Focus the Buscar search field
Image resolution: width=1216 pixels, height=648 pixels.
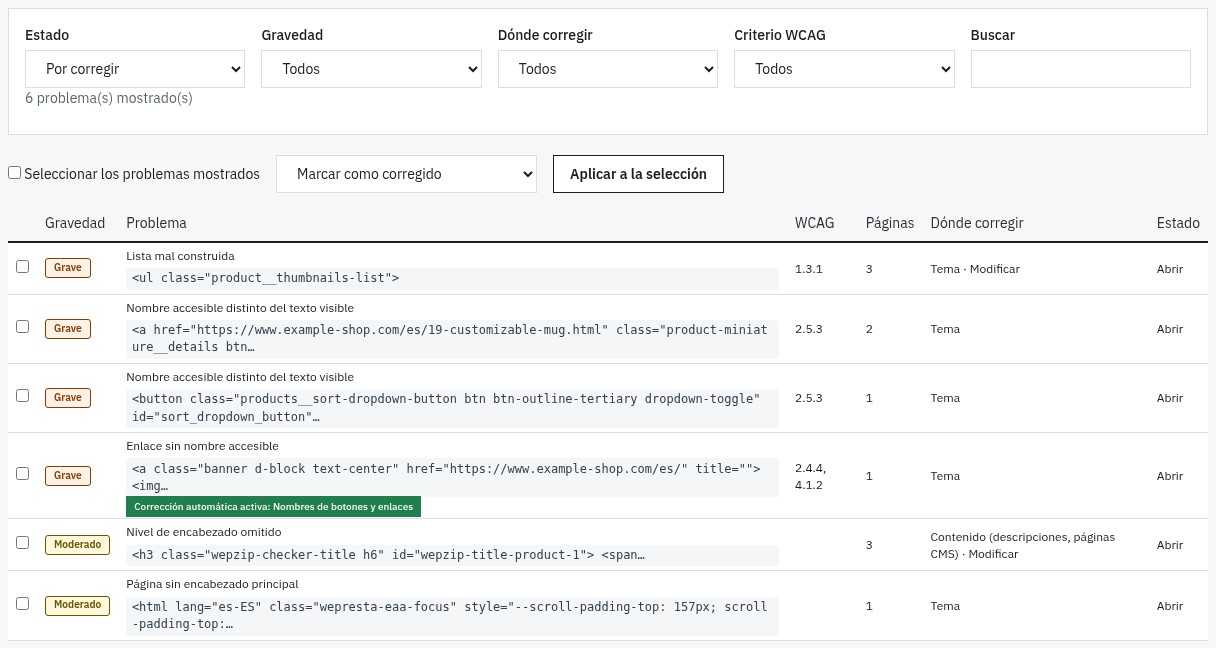coord(1081,69)
